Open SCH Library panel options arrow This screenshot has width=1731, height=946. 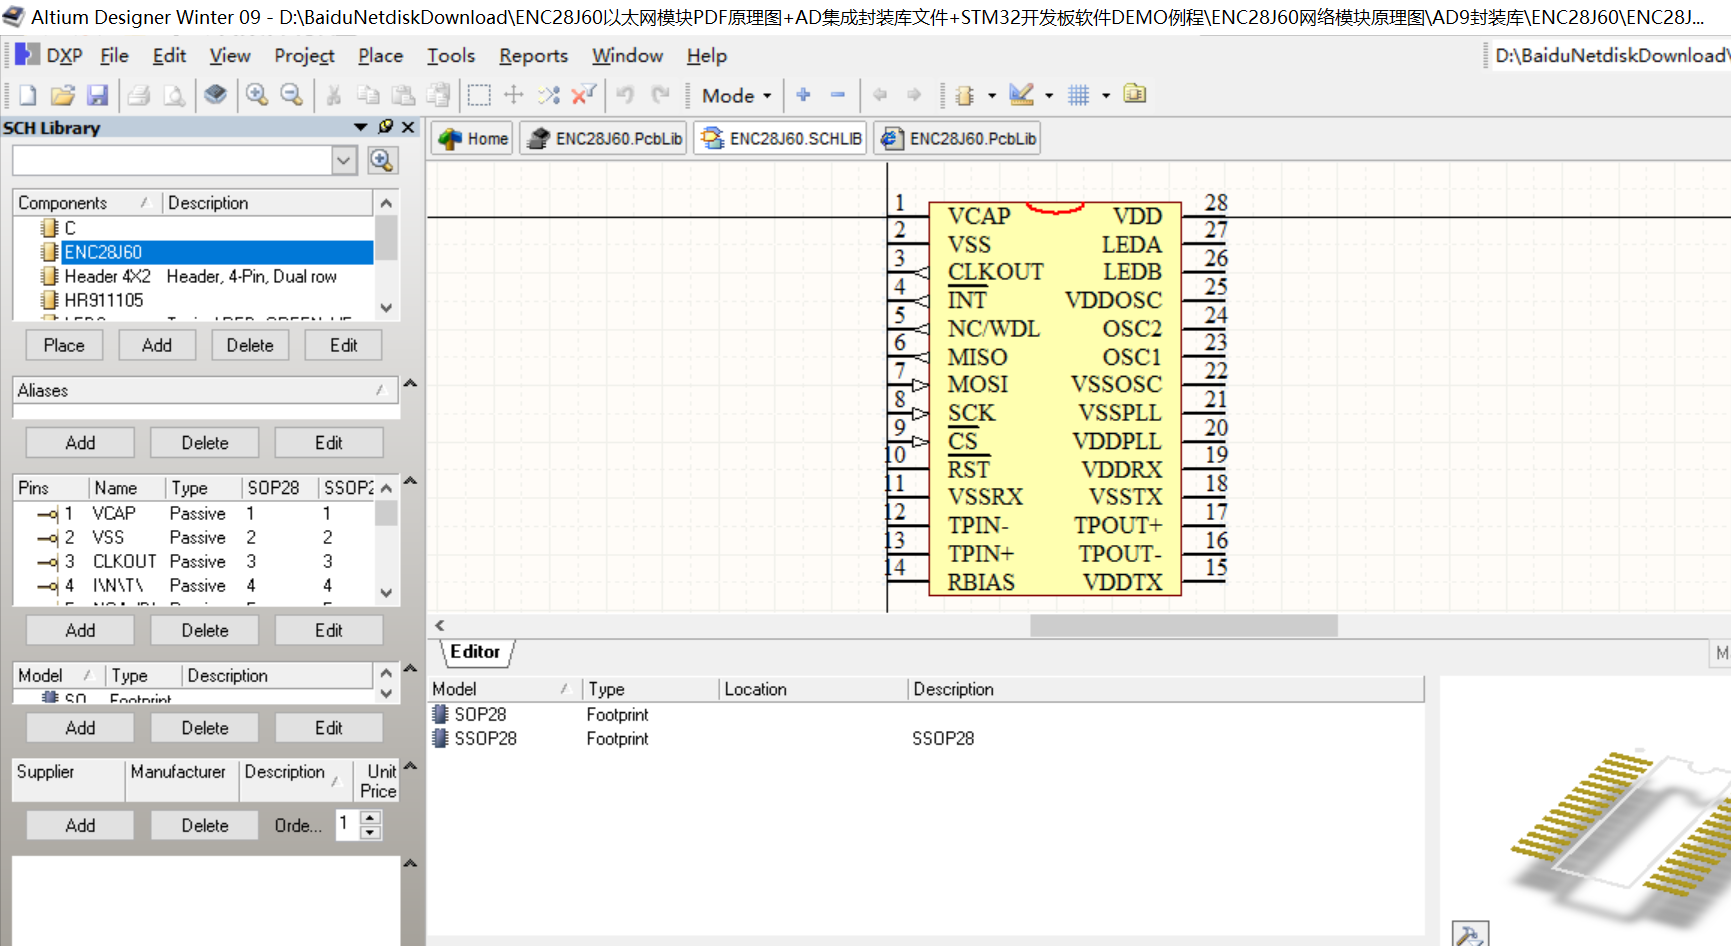(361, 127)
